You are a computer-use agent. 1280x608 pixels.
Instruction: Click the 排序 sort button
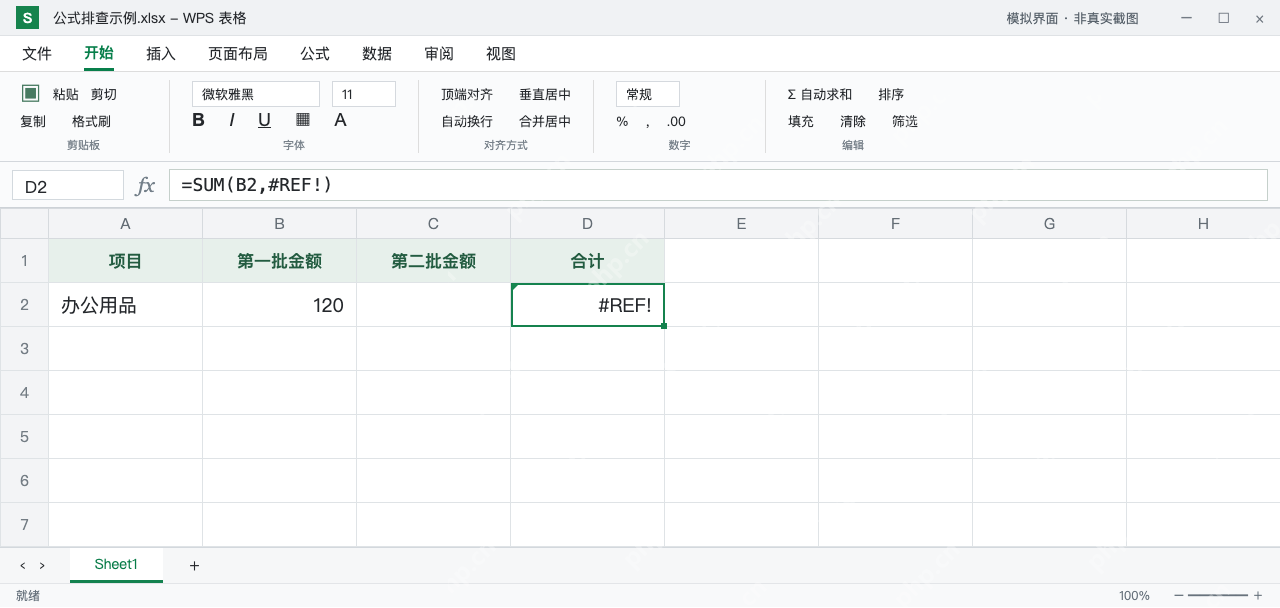point(891,94)
